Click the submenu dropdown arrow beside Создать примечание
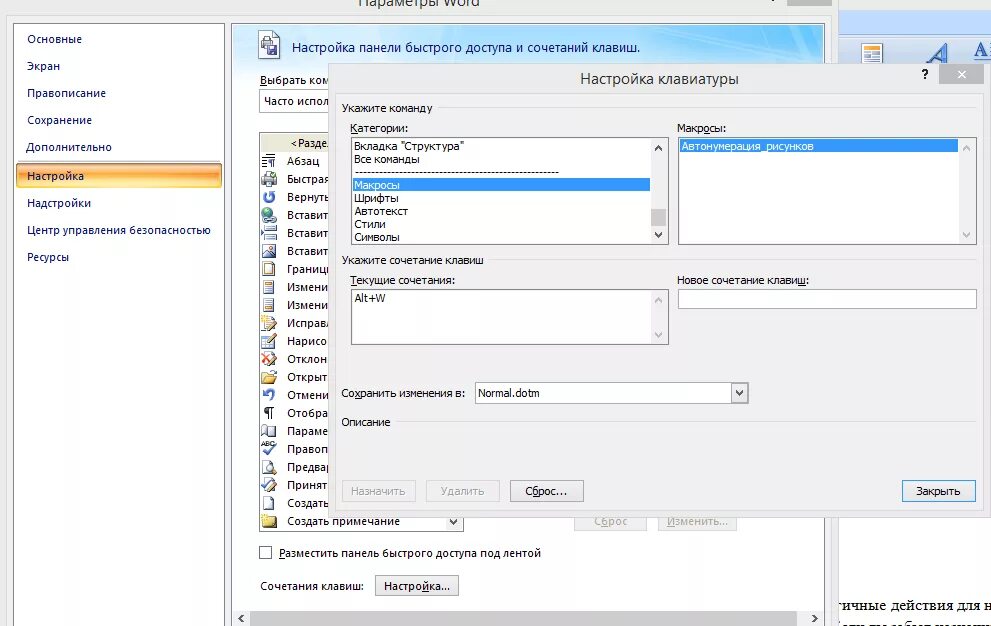This screenshot has width=991, height=626. [x=453, y=522]
